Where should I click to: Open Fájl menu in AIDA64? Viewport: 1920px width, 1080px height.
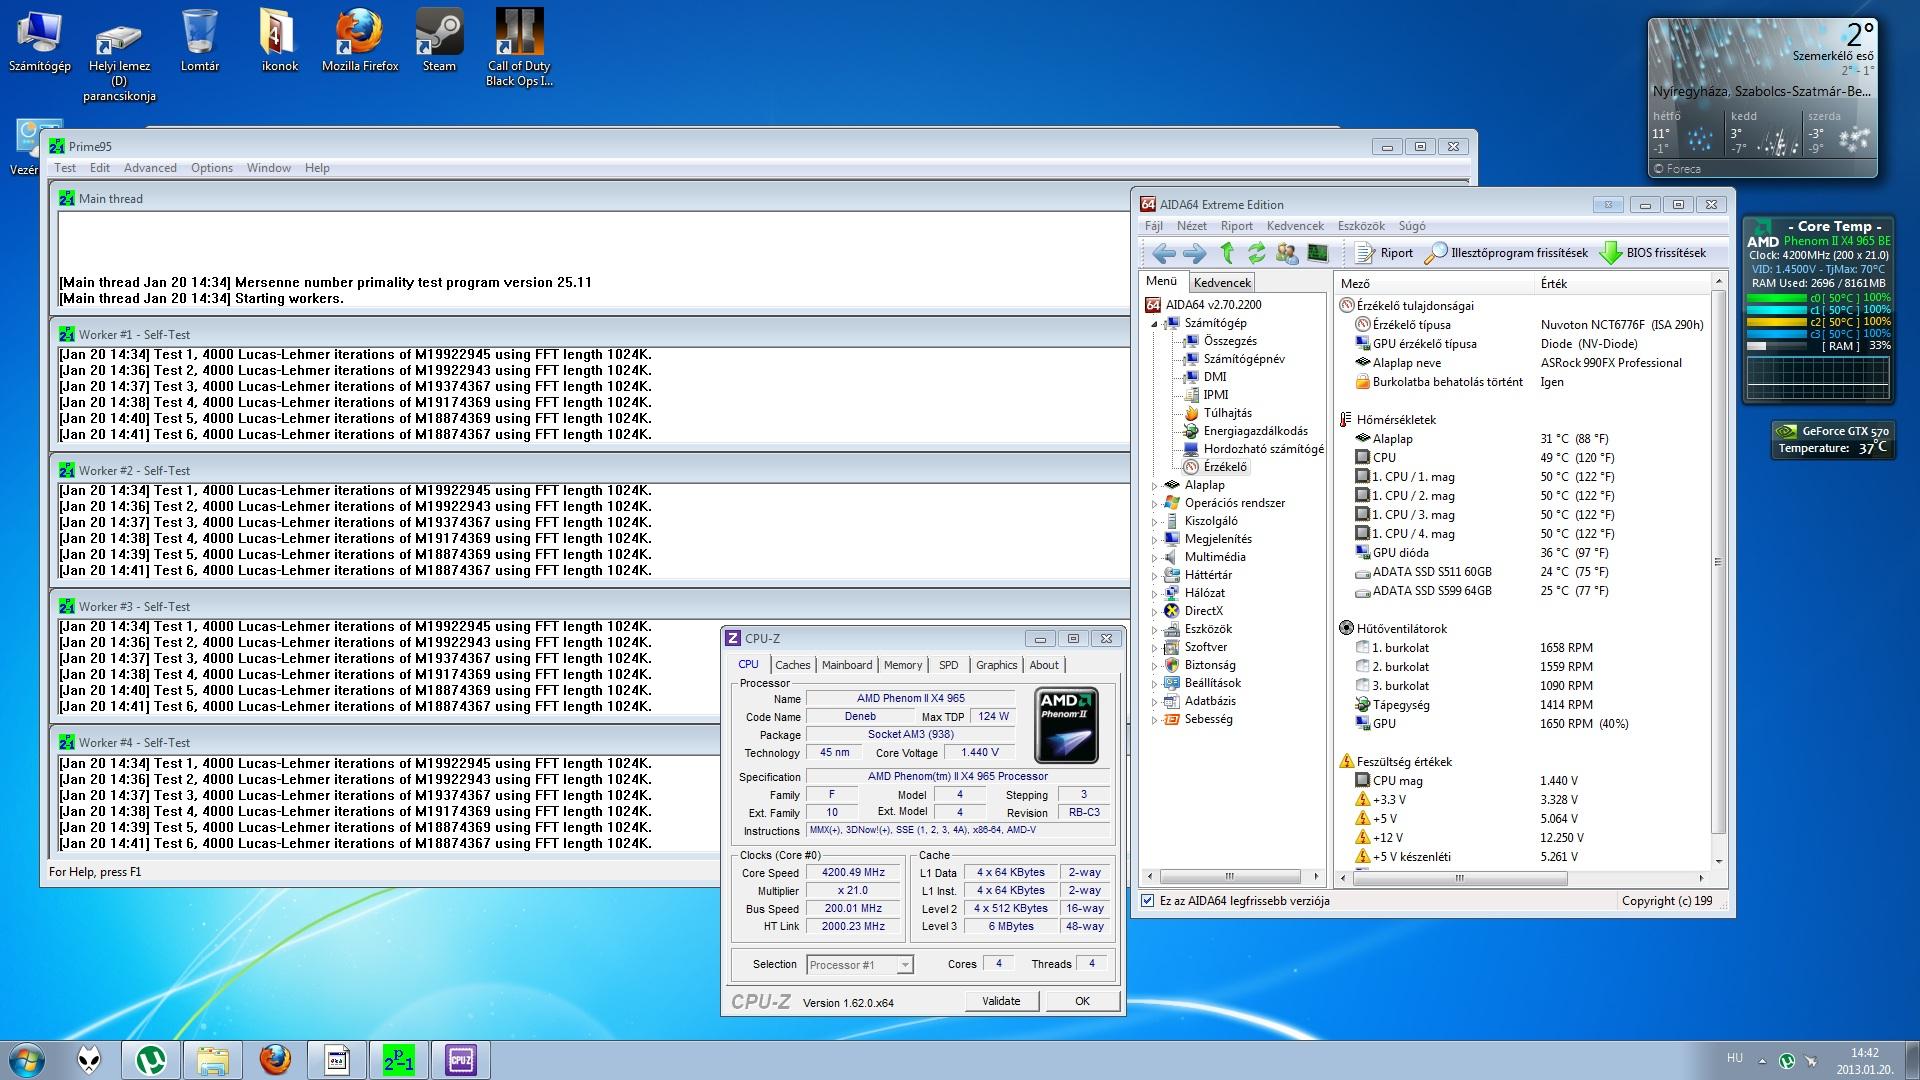pos(1153,226)
